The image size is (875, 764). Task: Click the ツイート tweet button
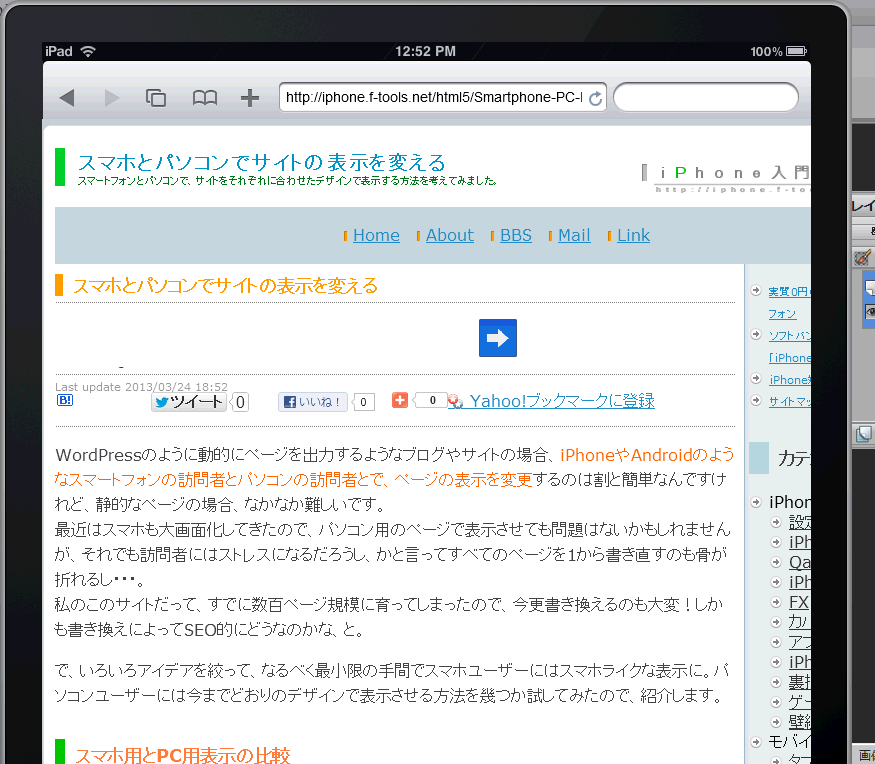click(189, 402)
